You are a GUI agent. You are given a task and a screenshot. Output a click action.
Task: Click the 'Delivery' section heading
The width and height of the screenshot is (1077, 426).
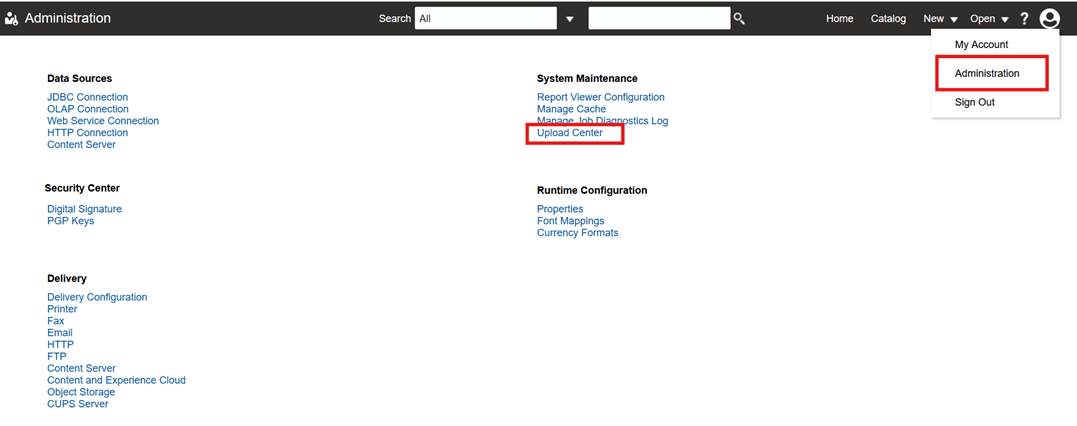[67, 278]
